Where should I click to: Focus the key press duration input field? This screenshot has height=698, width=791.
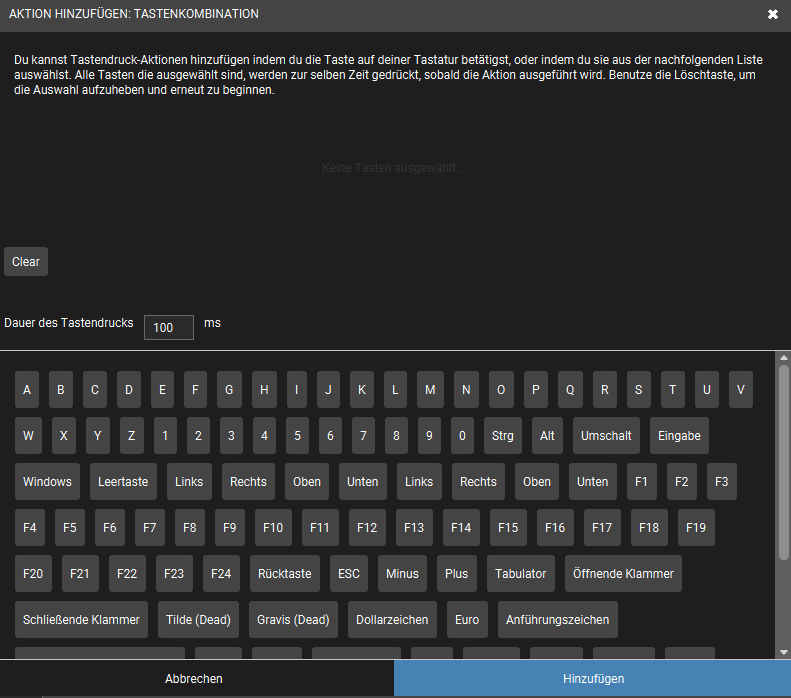coord(168,328)
